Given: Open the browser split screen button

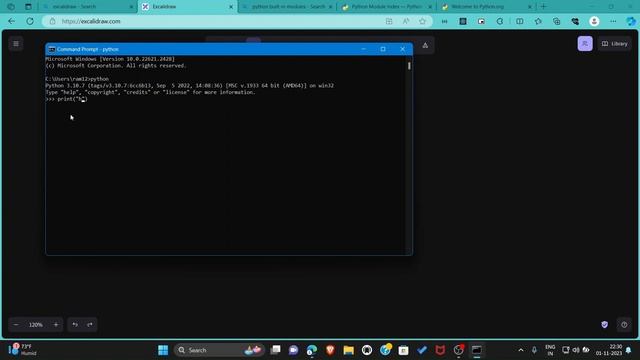Looking at the screenshot, I should pos(520,21).
